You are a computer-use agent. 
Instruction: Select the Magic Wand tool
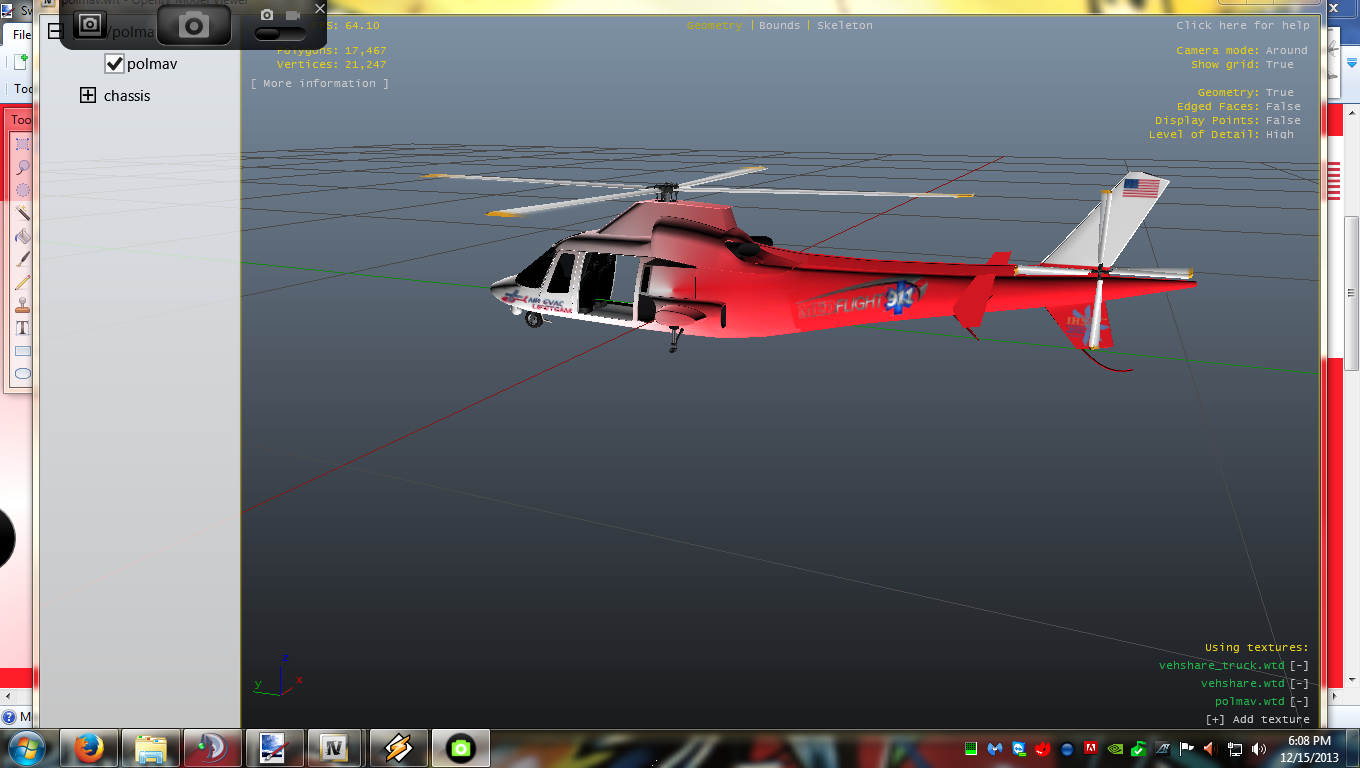[22, 213]
